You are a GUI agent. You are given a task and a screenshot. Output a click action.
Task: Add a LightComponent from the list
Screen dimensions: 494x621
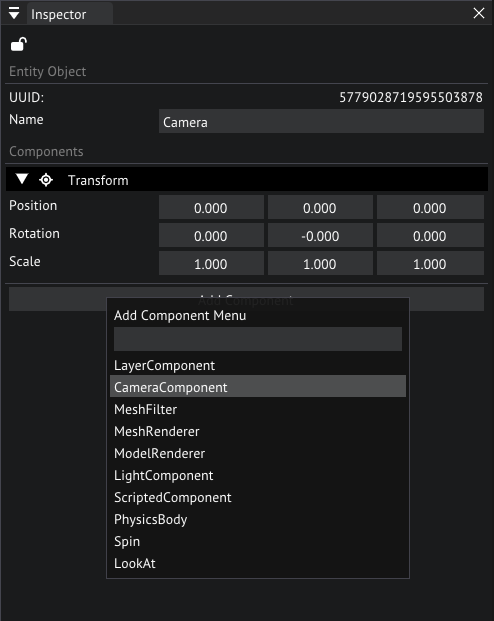click(258, 475)
